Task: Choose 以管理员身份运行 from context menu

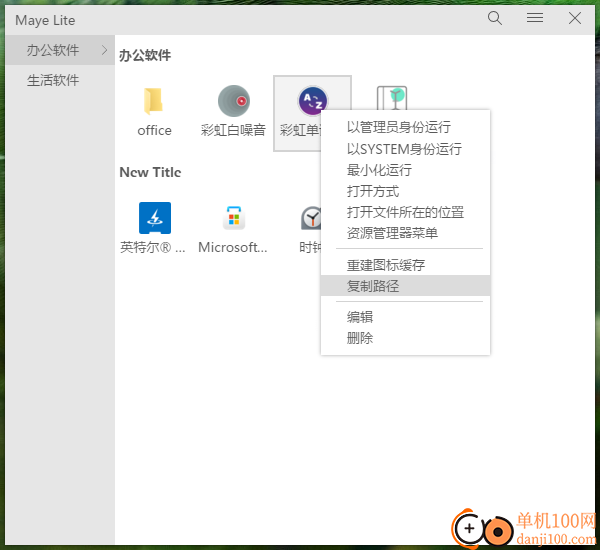Action: point(405,127)
